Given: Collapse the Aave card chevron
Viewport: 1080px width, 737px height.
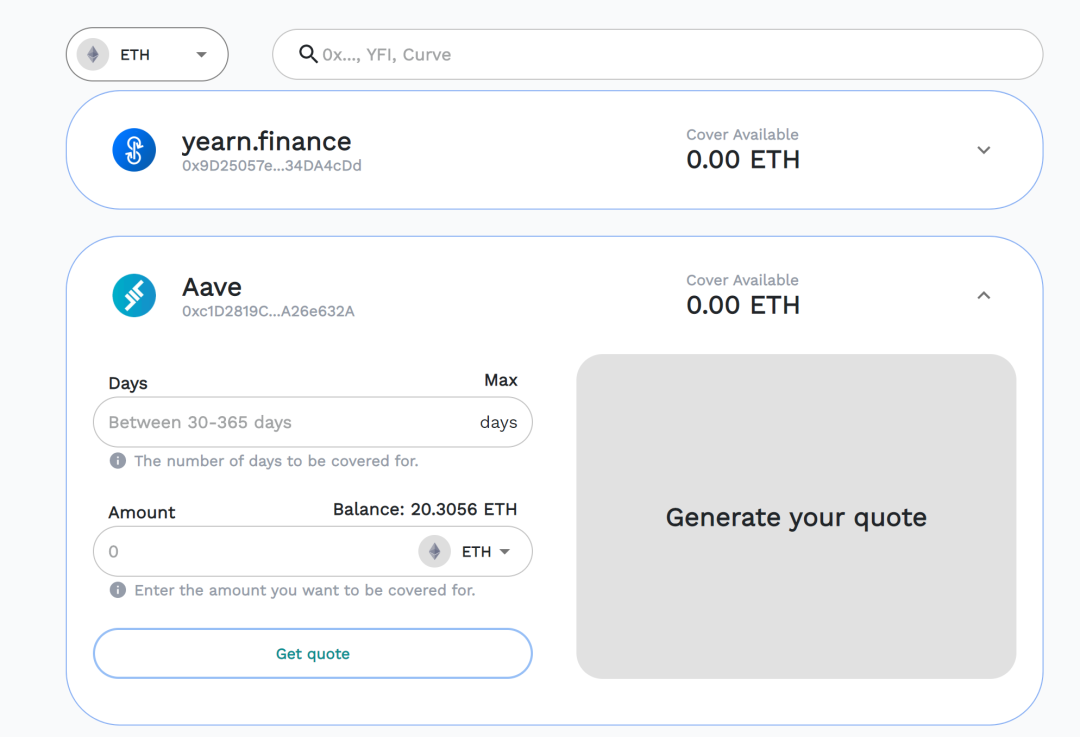Looking at the screenshot, I should pyautogui.click(x=984, y=295).
